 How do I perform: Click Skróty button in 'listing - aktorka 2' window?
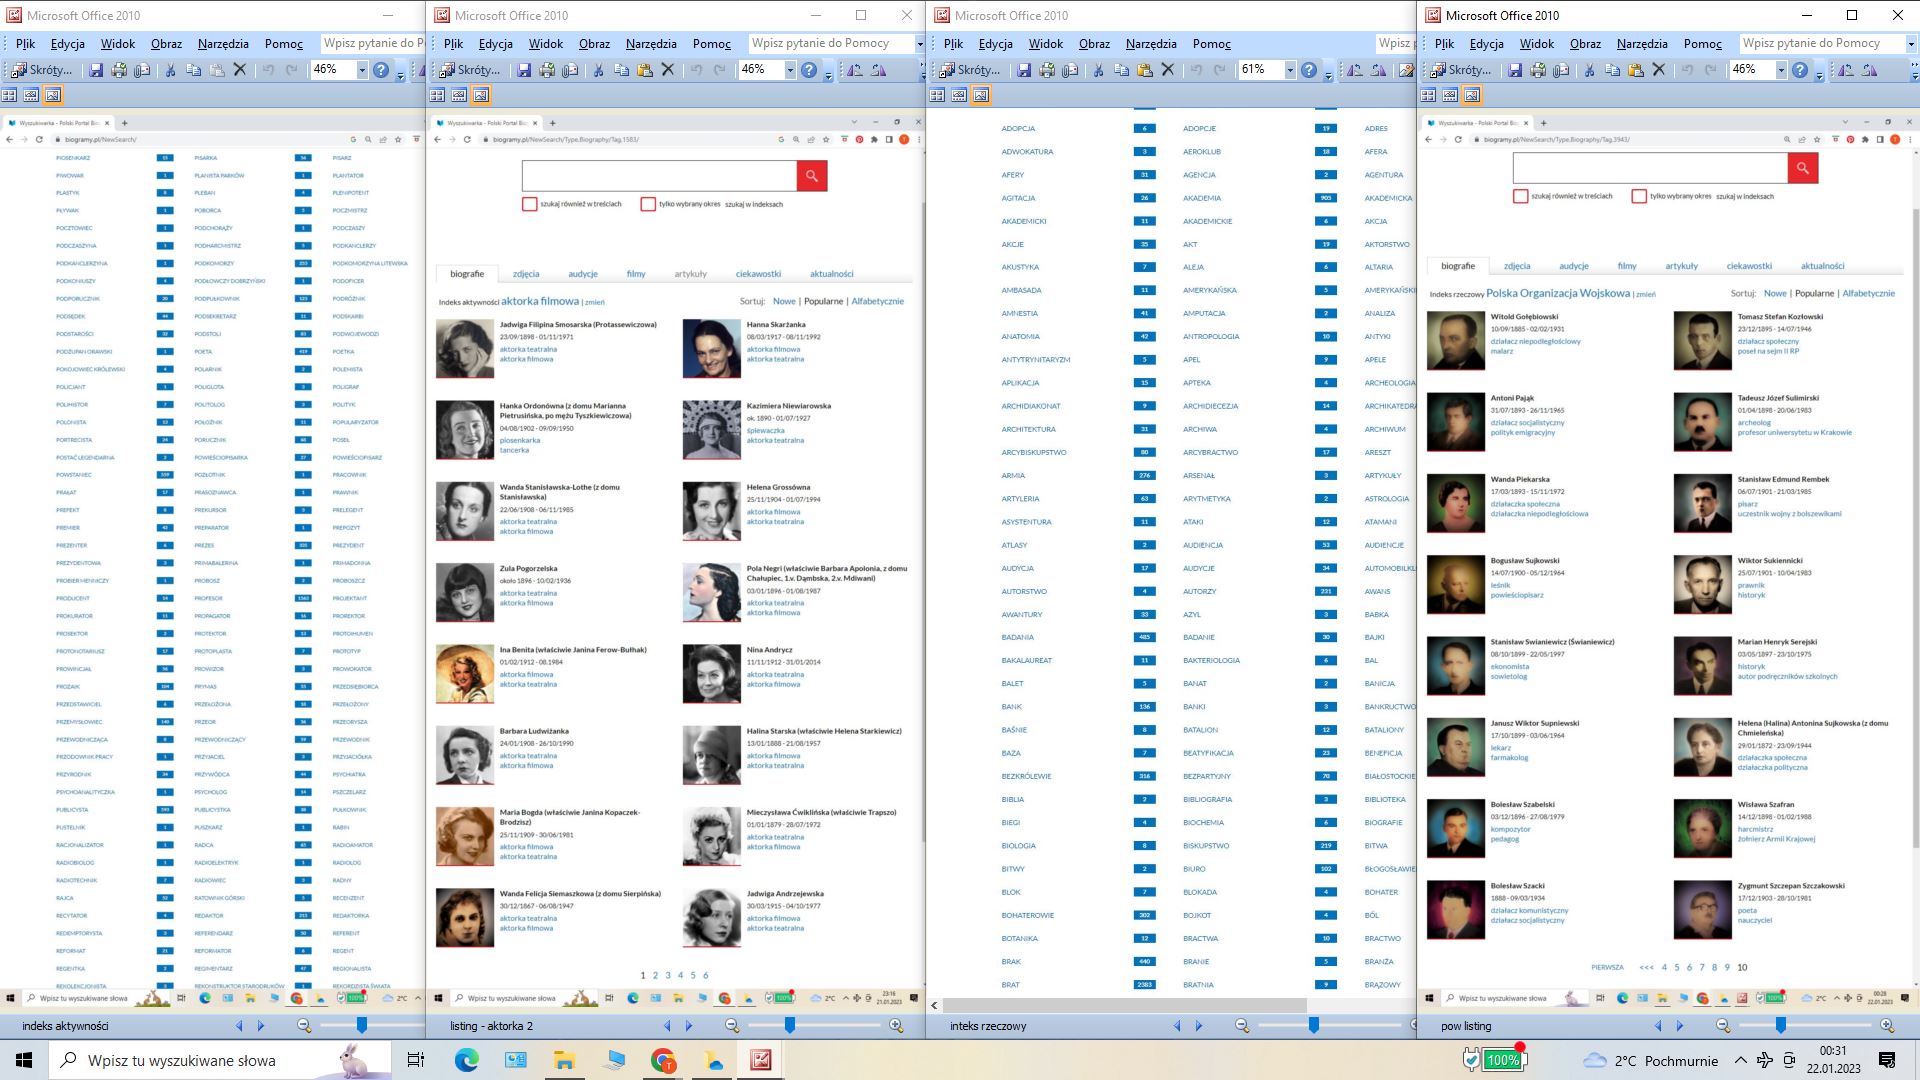(468, 70)
